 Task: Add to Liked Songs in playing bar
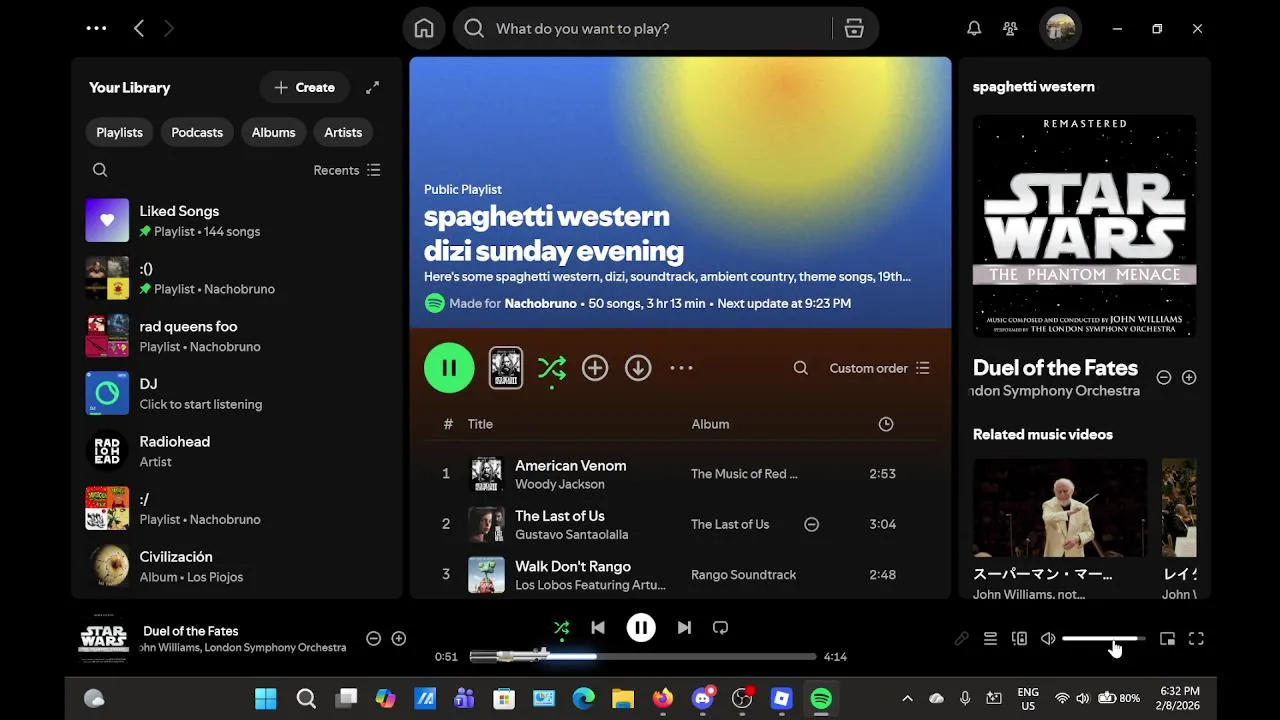pyautogui.click(x=398, y=638)
